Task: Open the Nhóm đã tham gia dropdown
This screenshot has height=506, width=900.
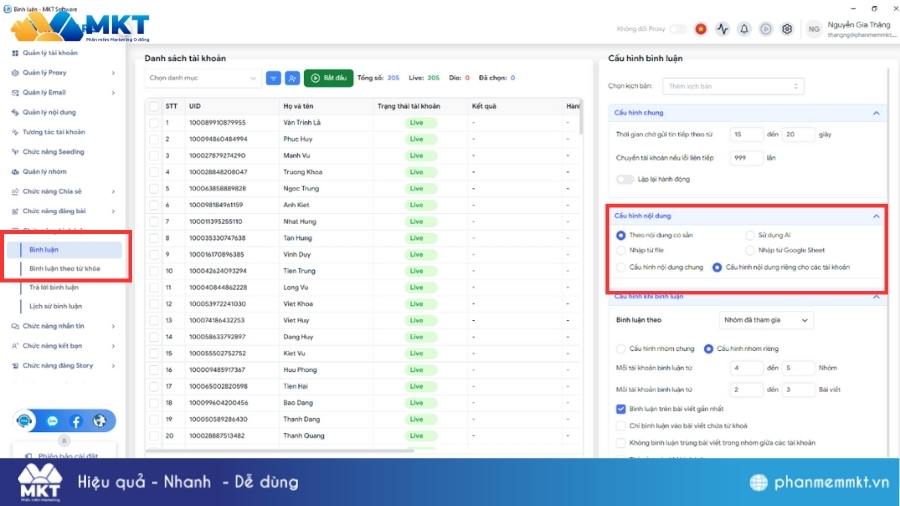Action: [x=766, y=320]
